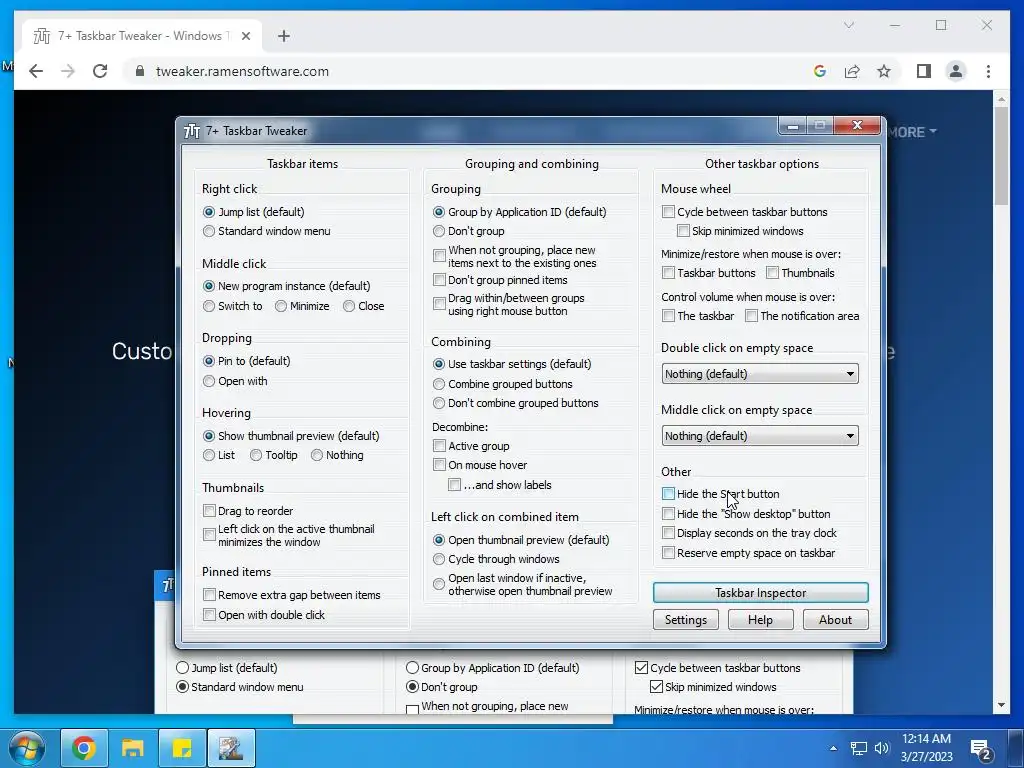1024x768 pixels.
Task: Click the taskbar clock showing 12:14 AM
Action: tap(926, 748)
